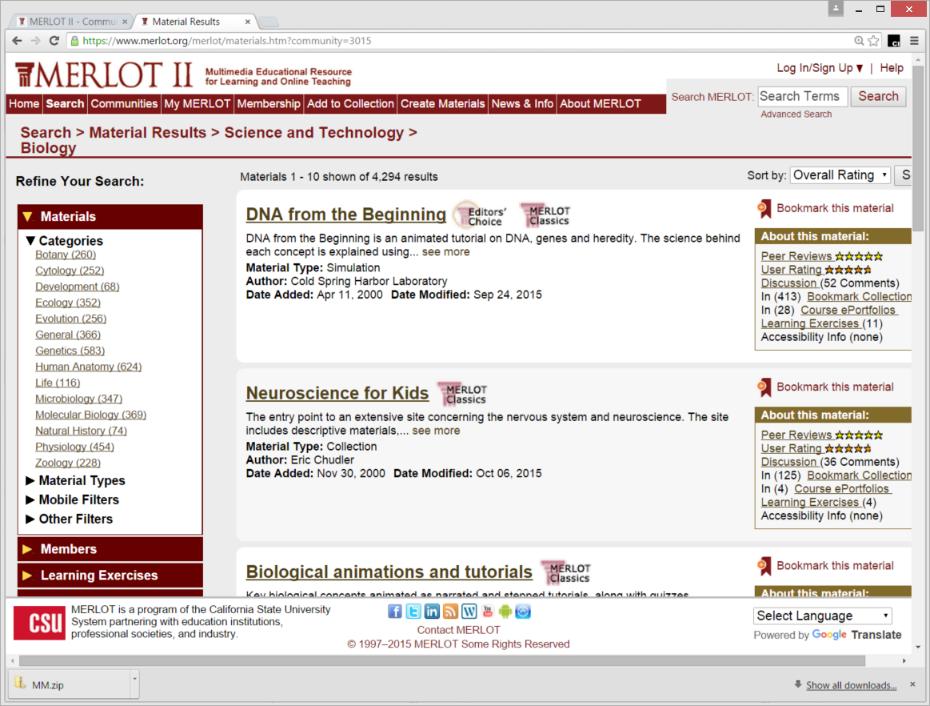
Task: Open the Advanced Search link
Action: coord(796,114)
